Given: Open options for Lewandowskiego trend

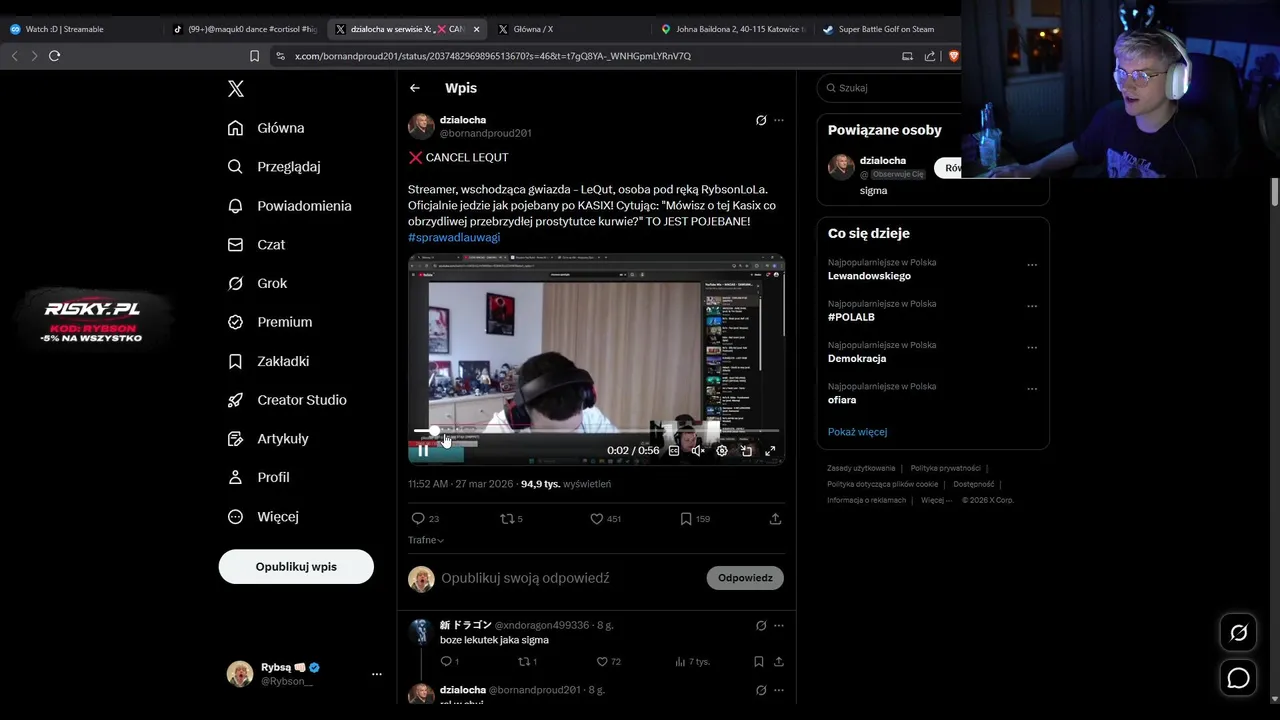Looking at the screenshot, I should pyautogui.click(x=1032, y=266).
